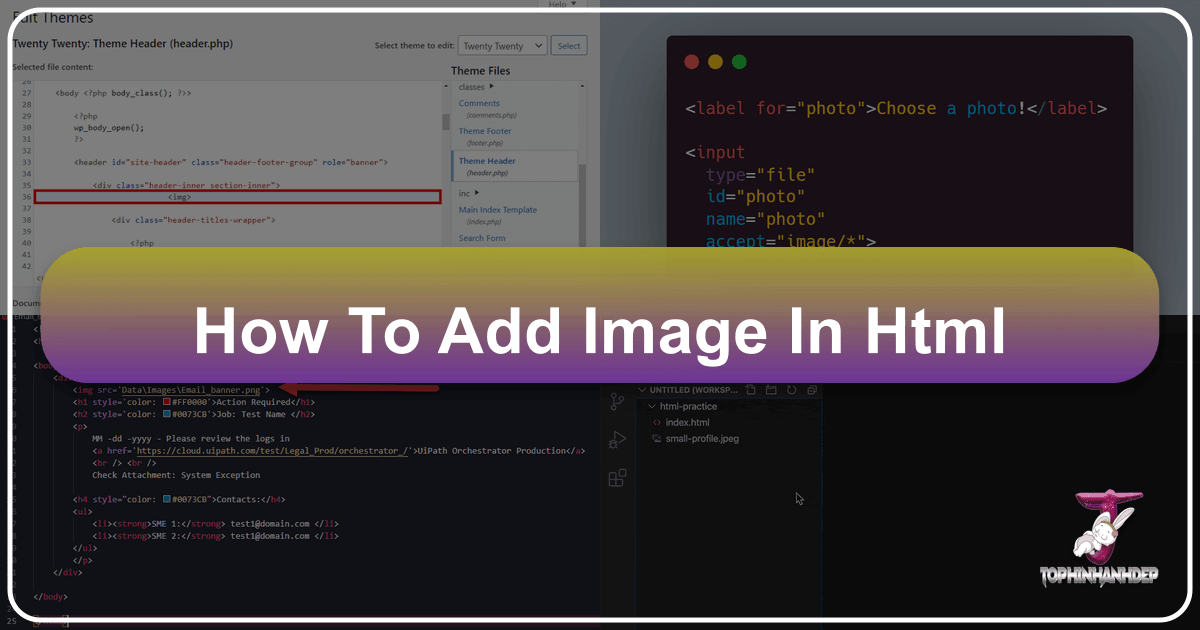Open the Run and Debug view icon

[x=617, y=440]
